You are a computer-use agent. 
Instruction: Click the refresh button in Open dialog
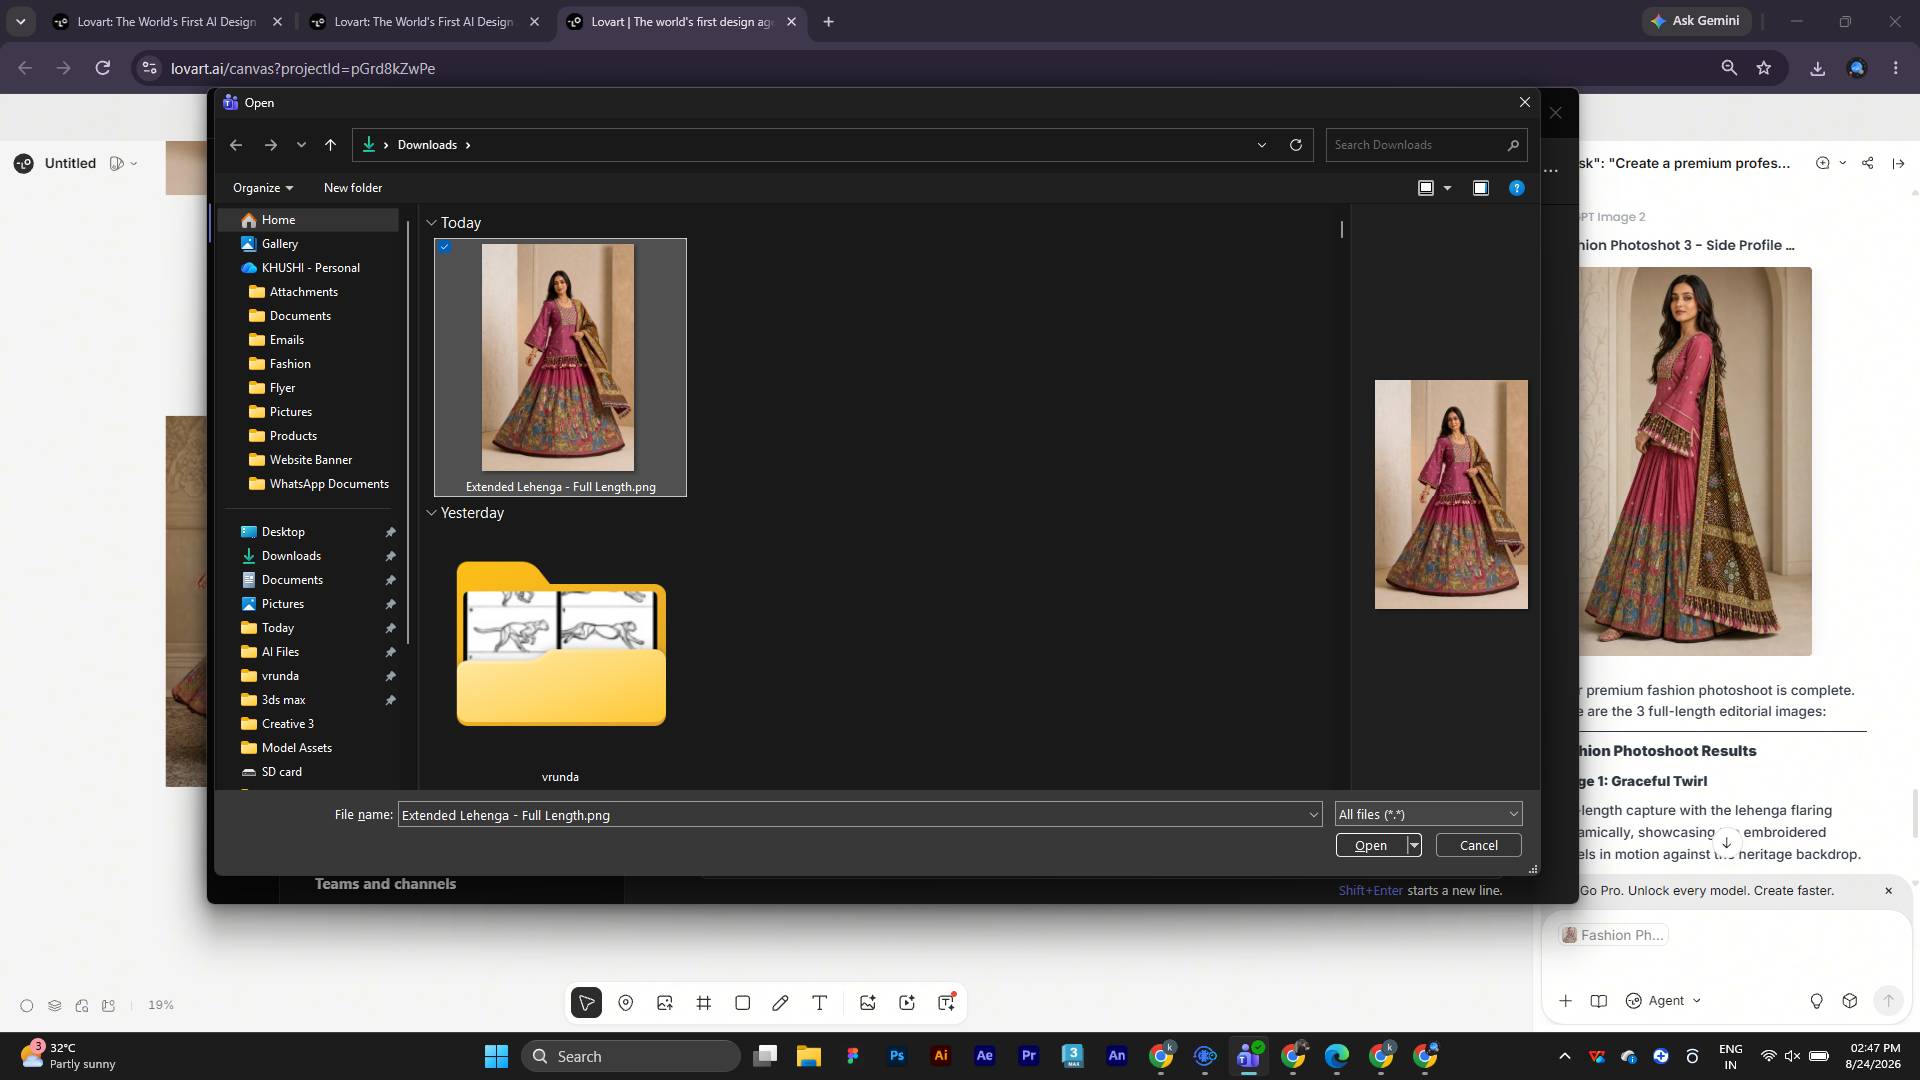pyautogui.click(x=1296, y=145)
